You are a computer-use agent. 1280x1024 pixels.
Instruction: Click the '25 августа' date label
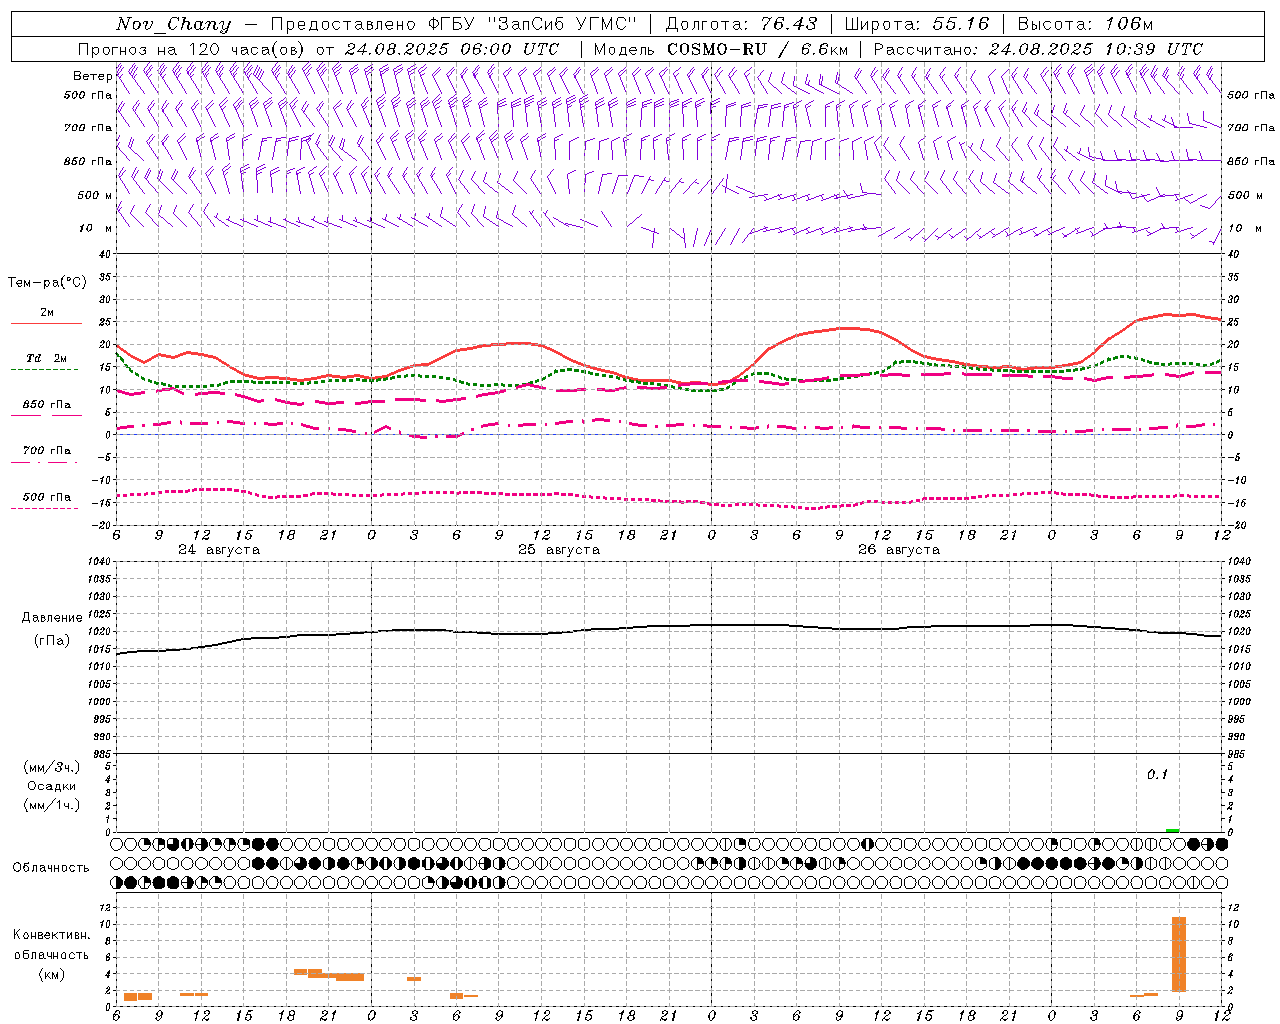tap(559, 550)
